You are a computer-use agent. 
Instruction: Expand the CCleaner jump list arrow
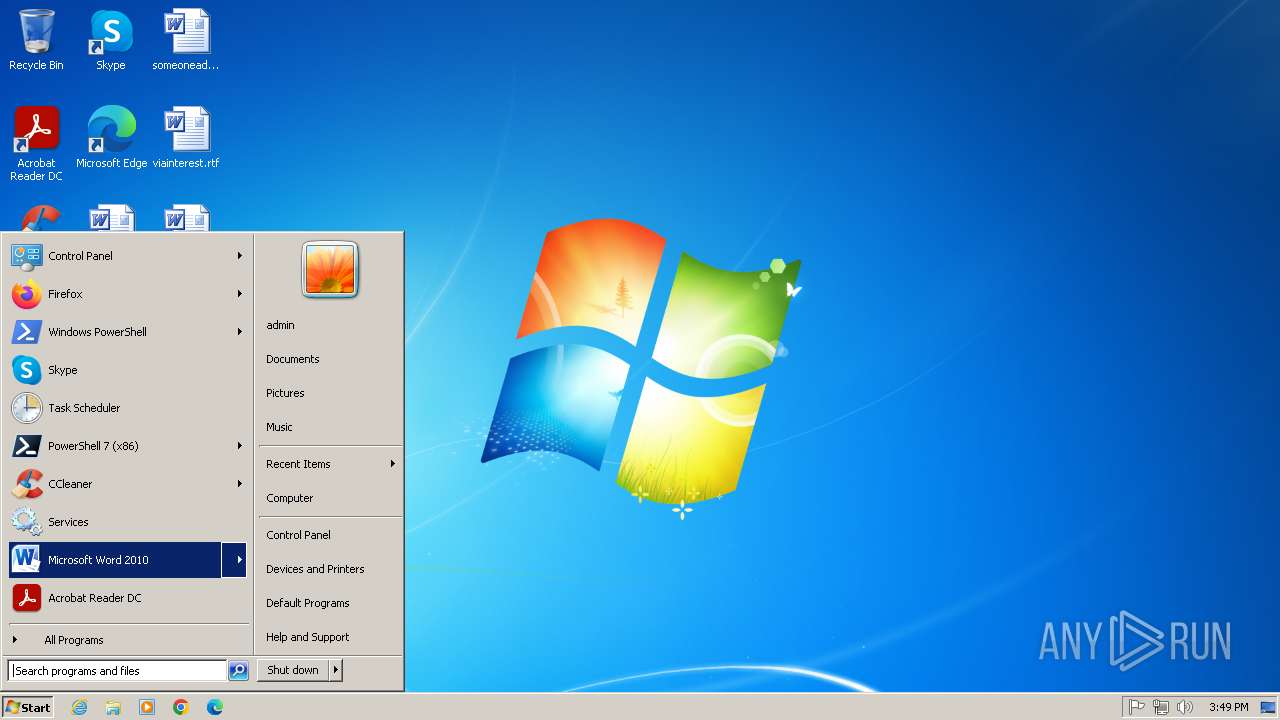point(240,484)
